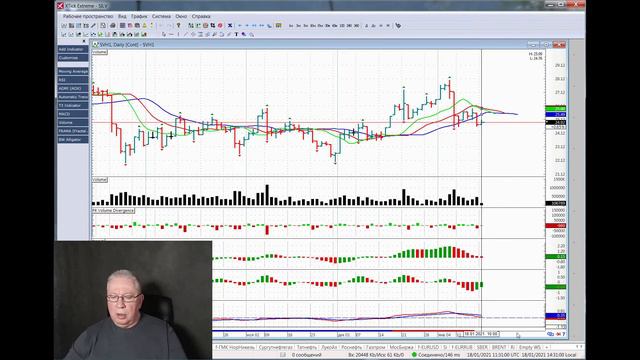Add the BW Alligator indicator
The height and width of the screenshot is (360, 640).
pyautogui.click(x=73, y=140)
